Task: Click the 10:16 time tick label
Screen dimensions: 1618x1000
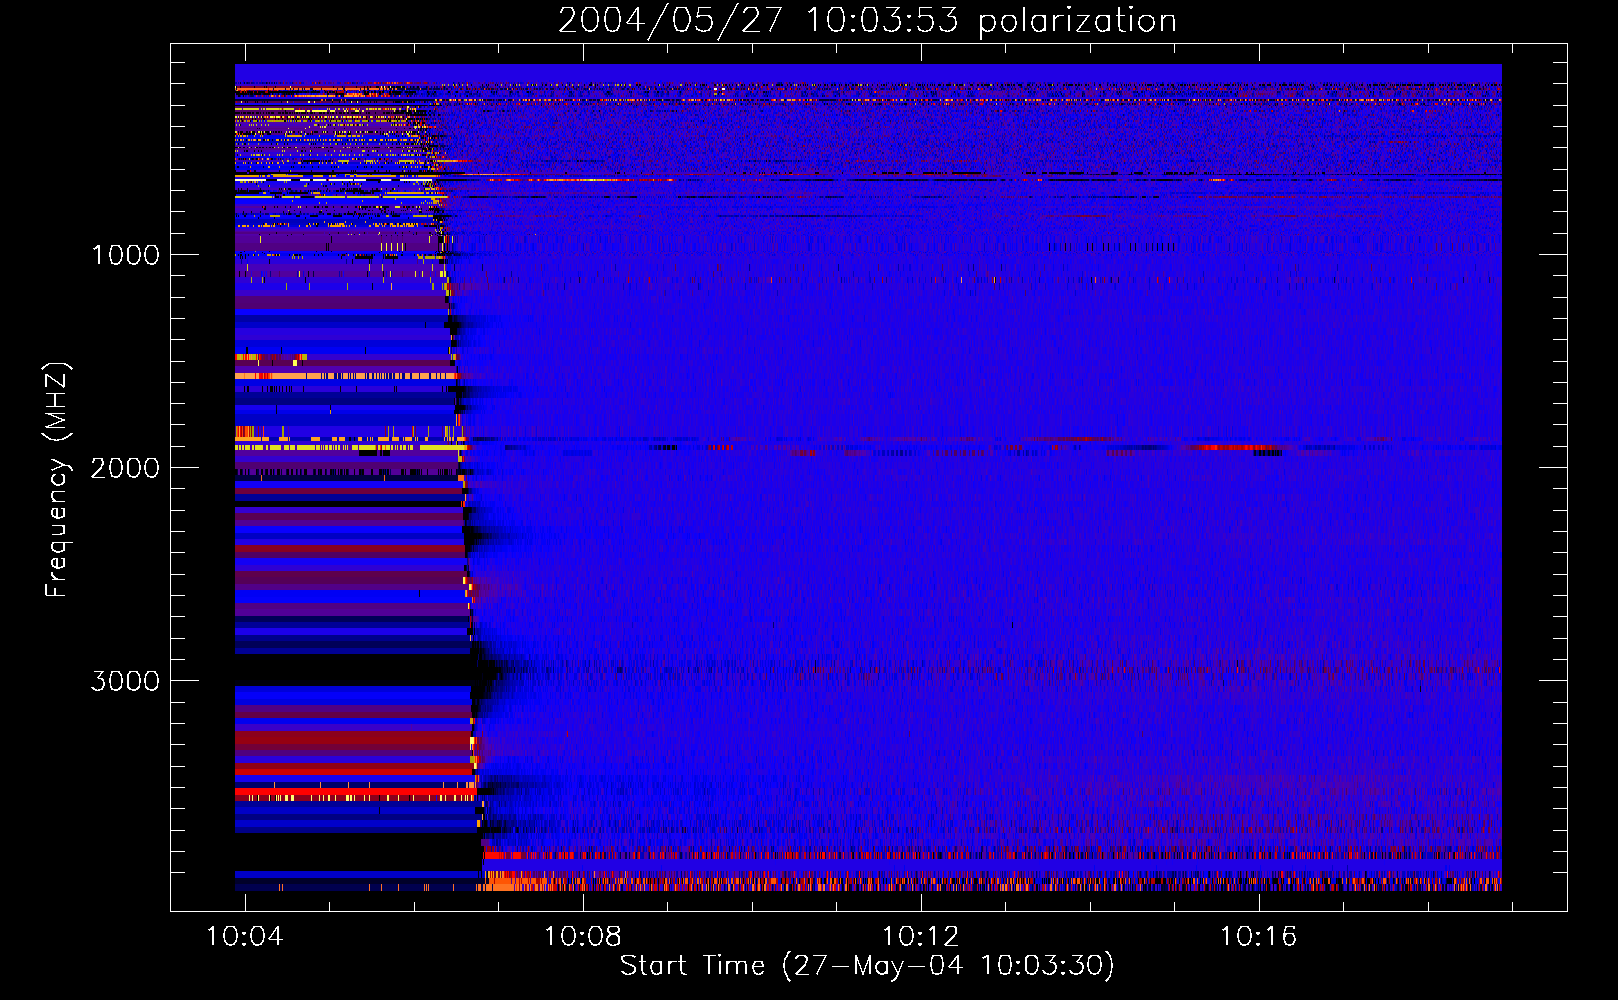Action: point(1259,936)
